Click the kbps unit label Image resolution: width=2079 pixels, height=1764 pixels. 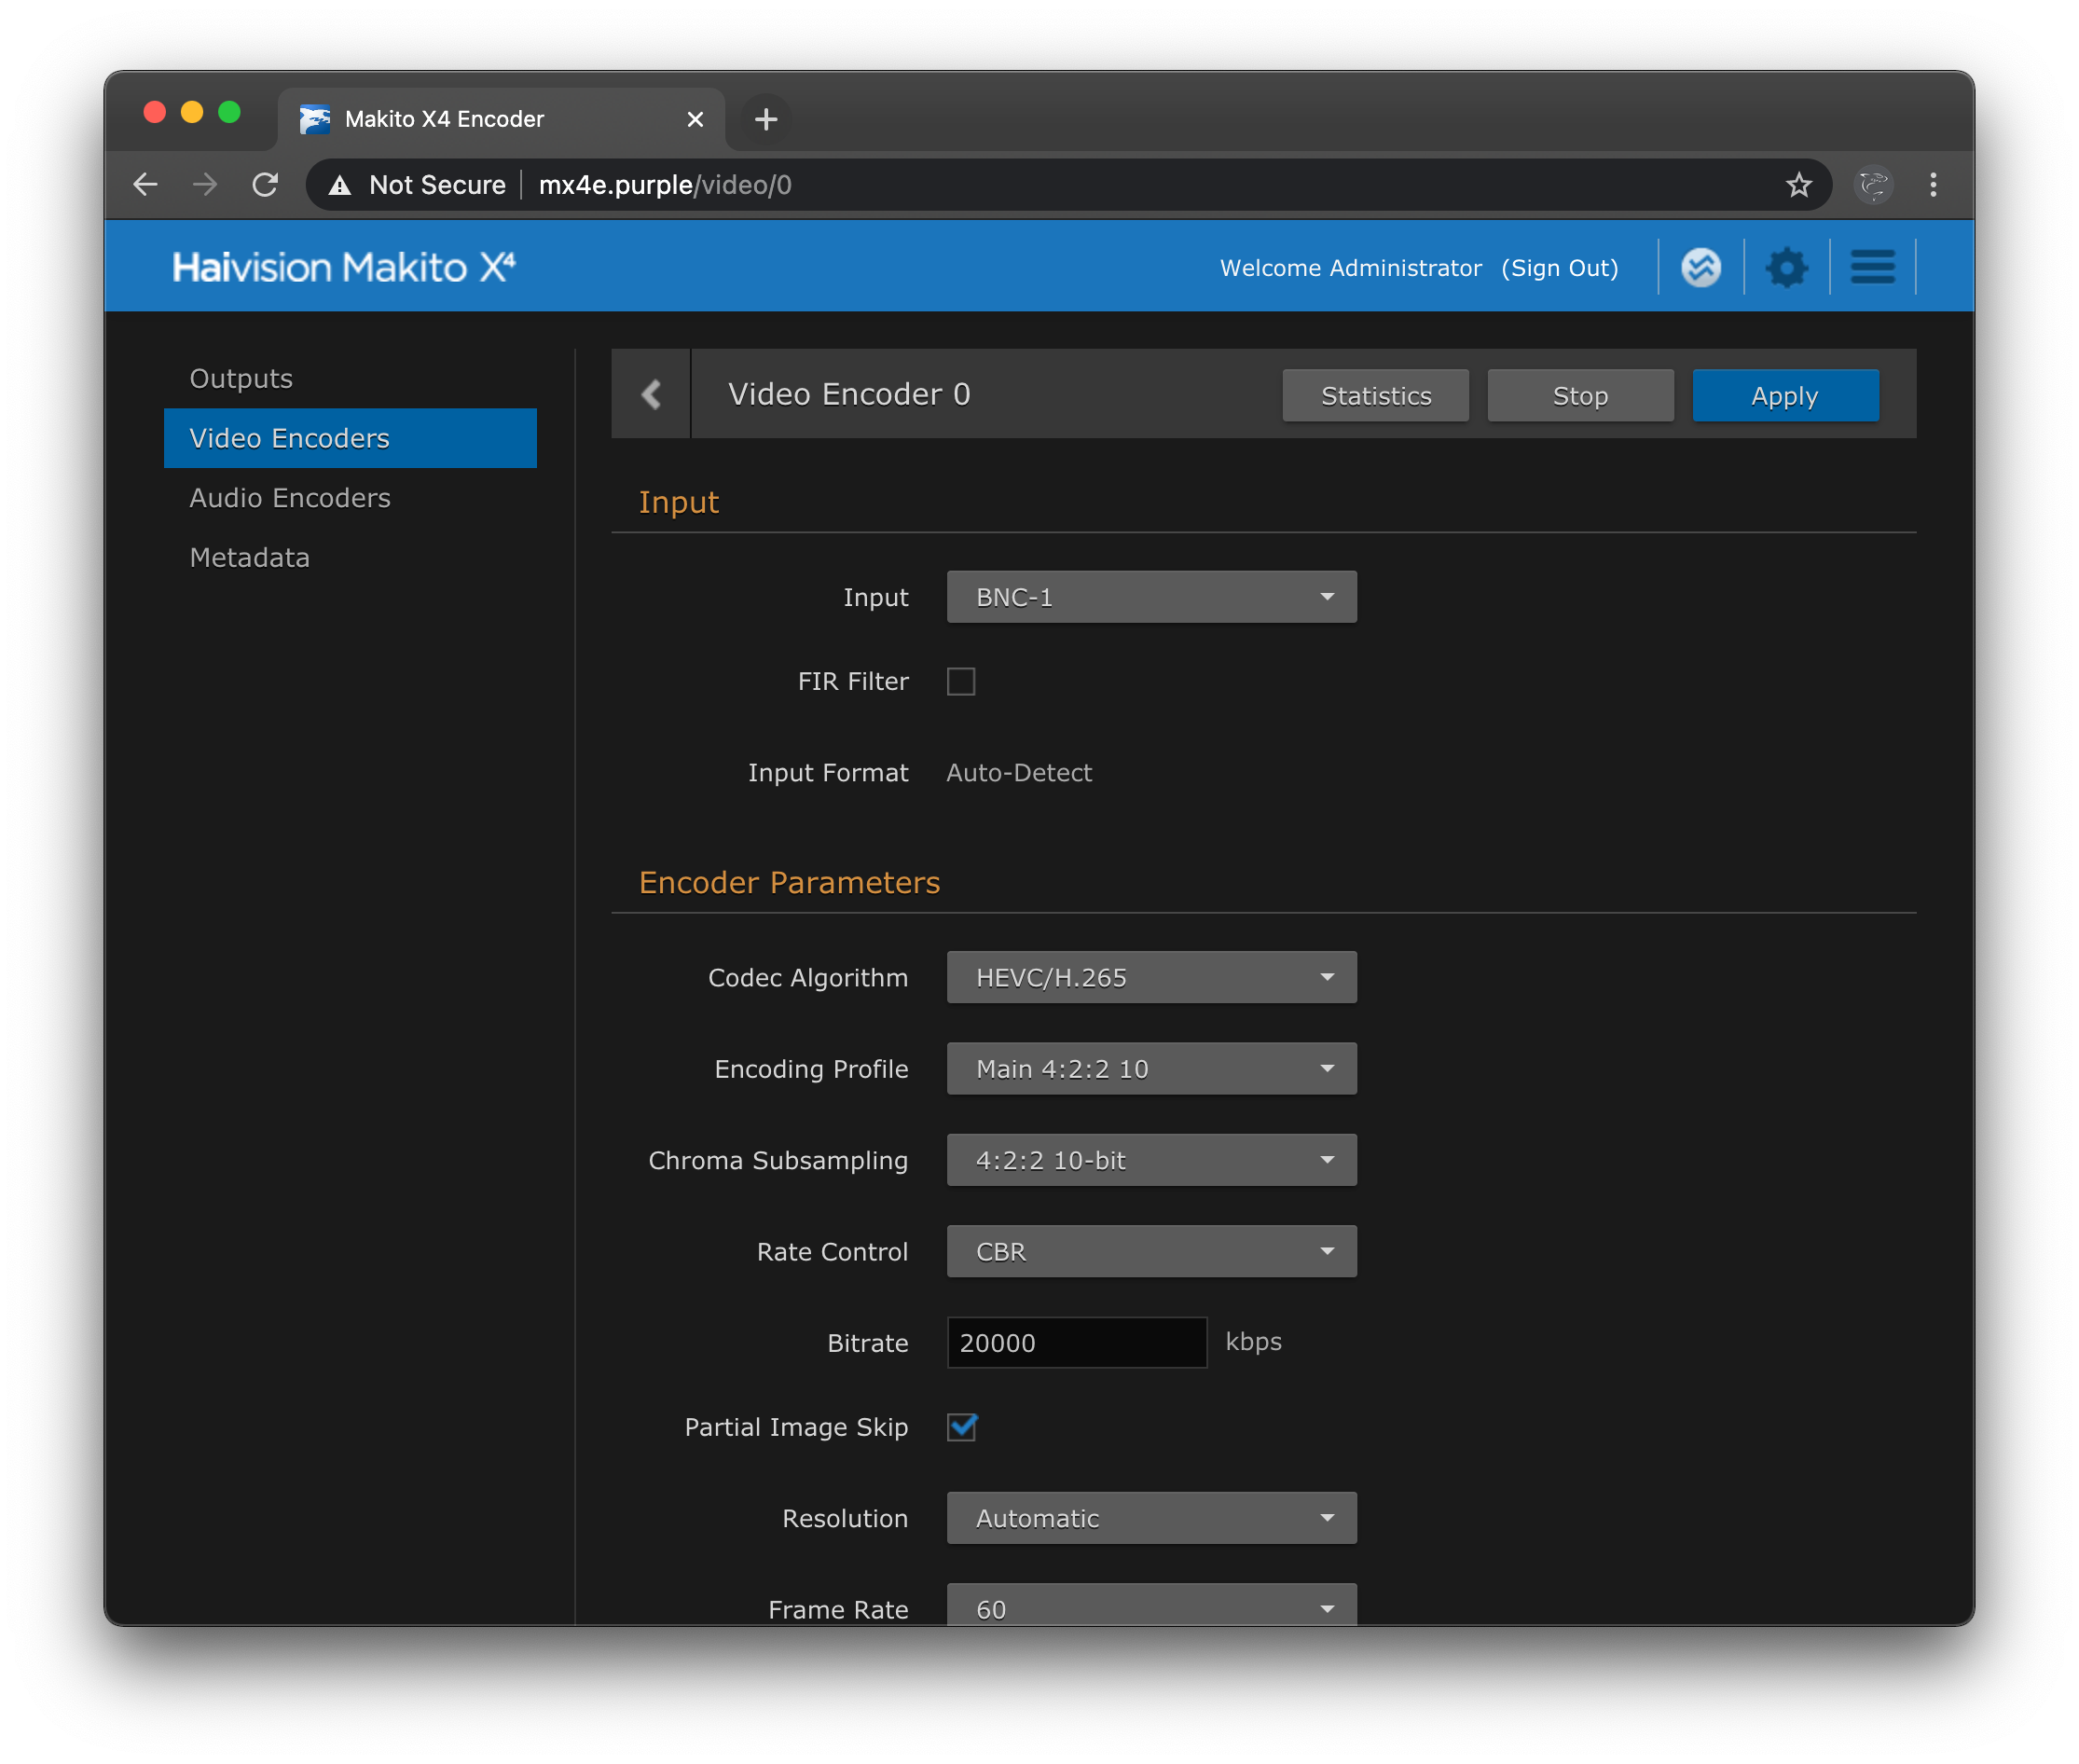coord(1253,1342)
